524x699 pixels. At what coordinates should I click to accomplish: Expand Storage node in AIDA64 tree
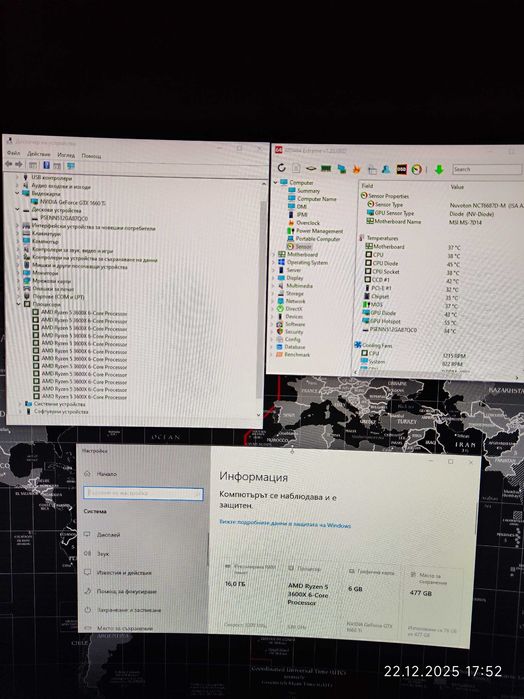click(x=274, y=293)
